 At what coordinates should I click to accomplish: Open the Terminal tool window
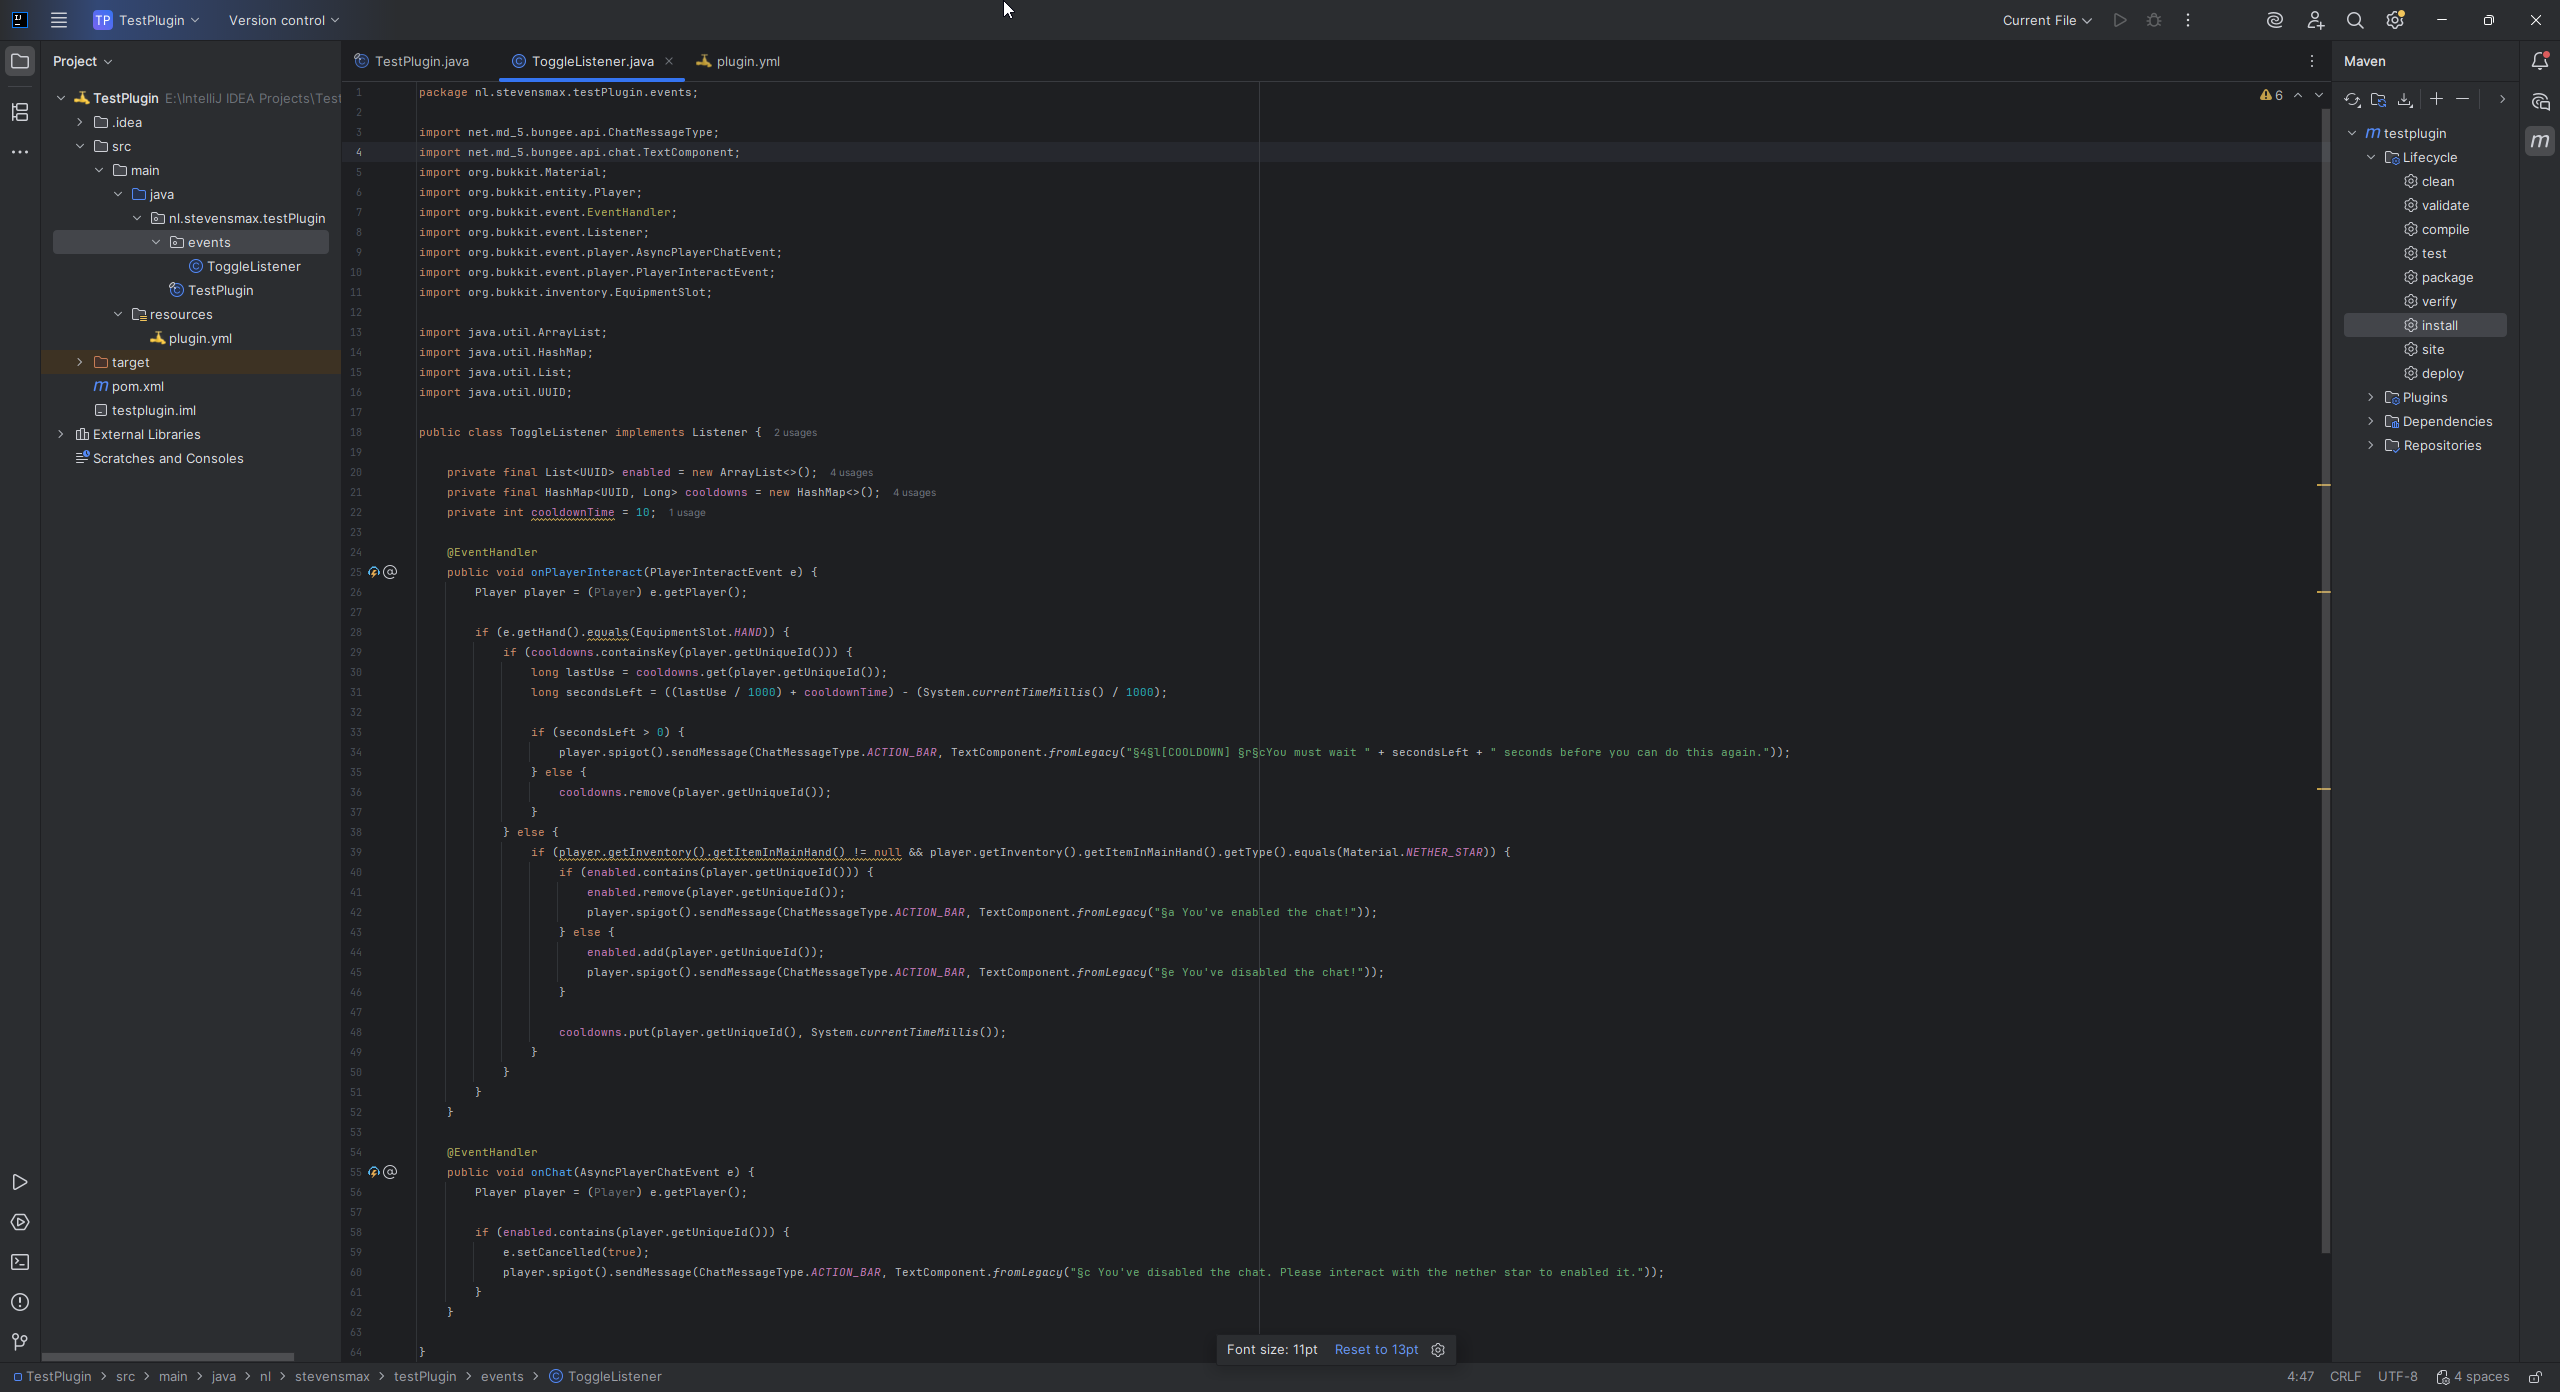click(x=20, y=1262)
